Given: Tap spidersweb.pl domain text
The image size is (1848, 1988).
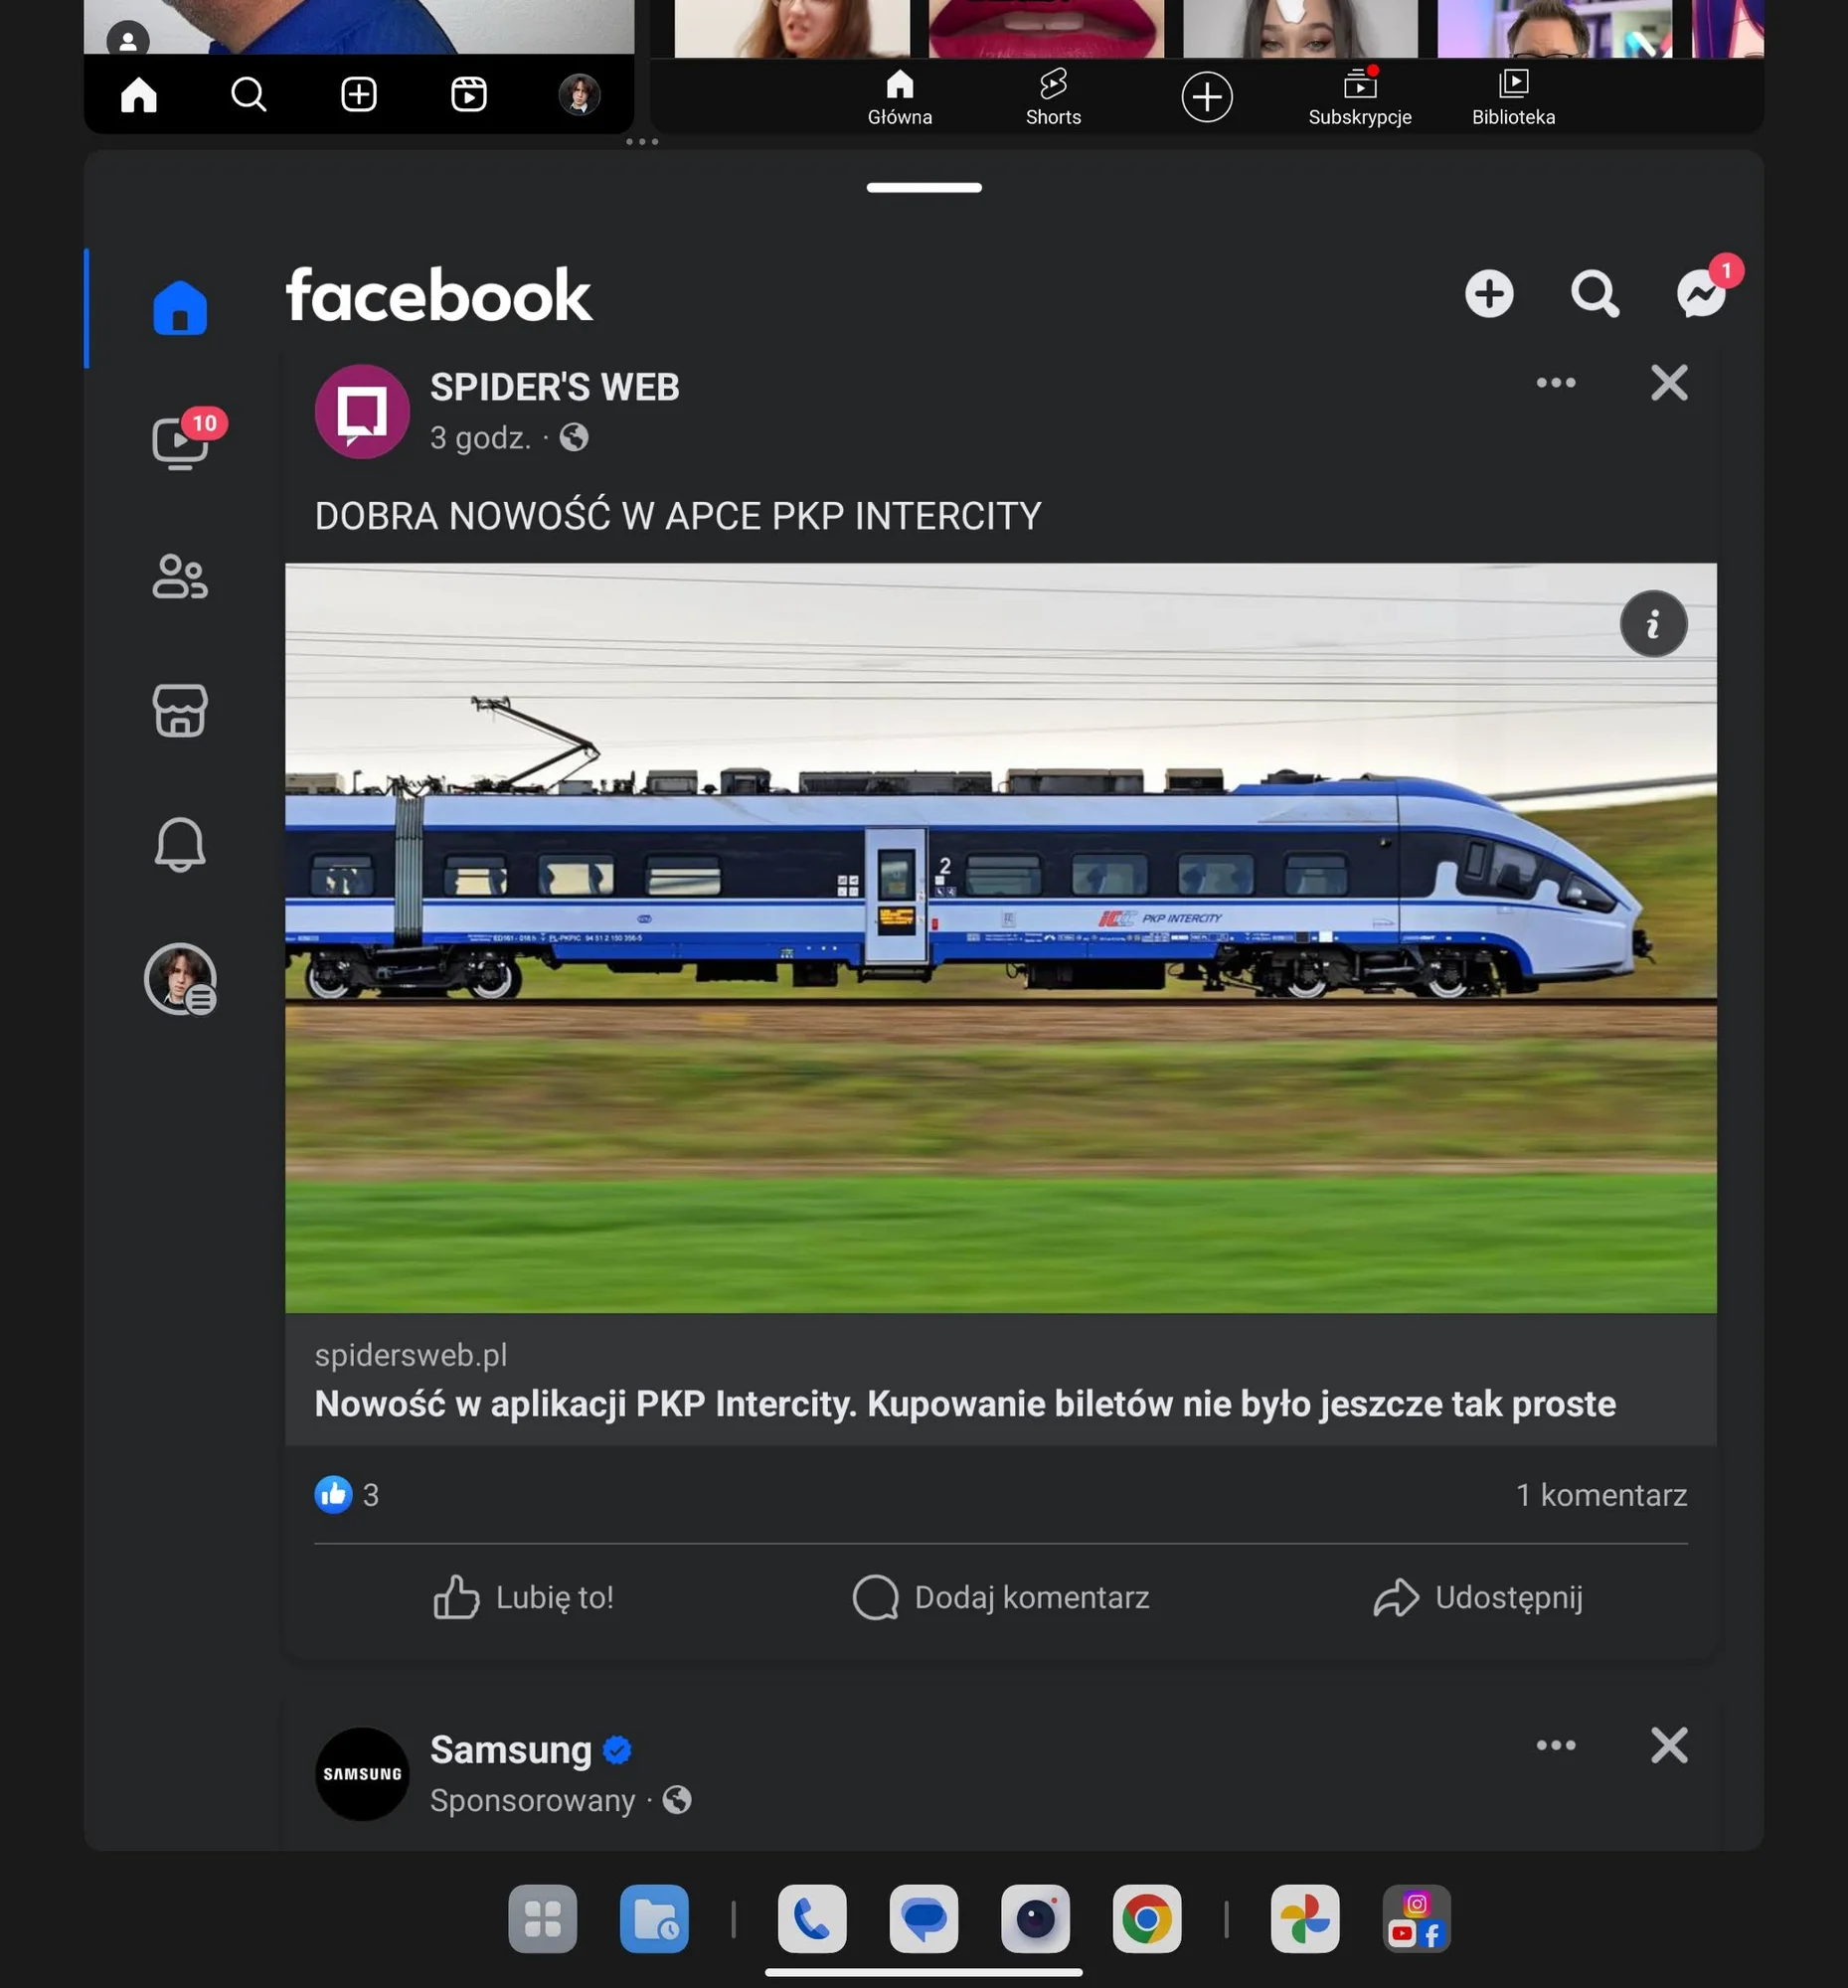Looking at the screenshot, I should click(411, 1355).
